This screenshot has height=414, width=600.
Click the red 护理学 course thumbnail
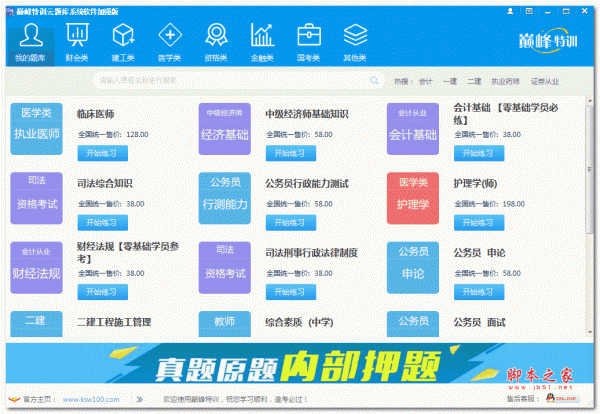[x=413, y=198]
